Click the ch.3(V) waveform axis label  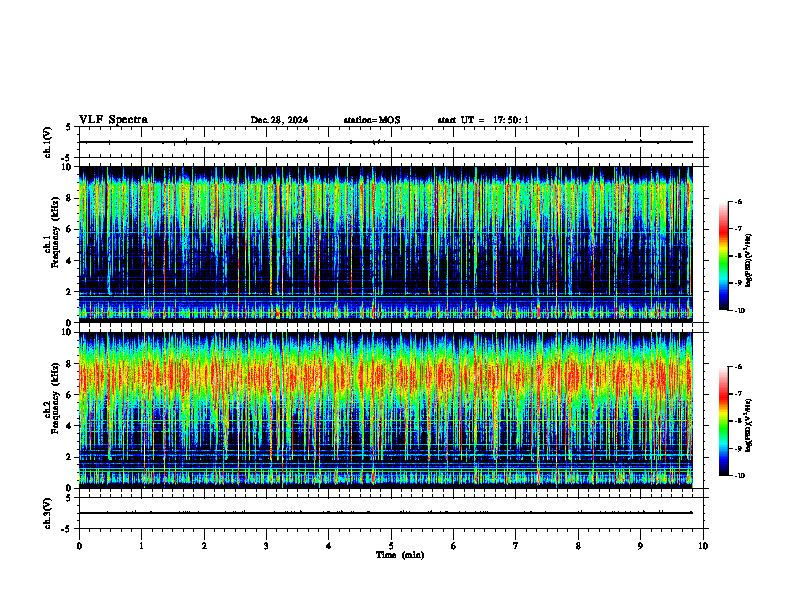(47, 513)
